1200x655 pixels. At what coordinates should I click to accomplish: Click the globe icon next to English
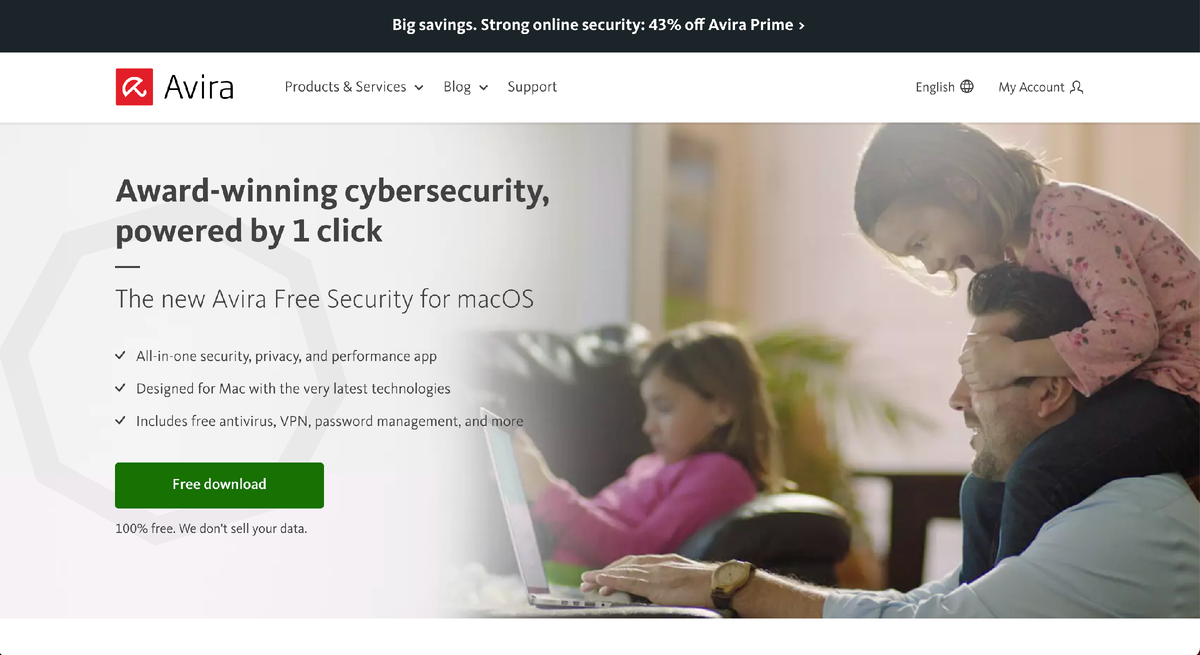[x=967, y=87]
